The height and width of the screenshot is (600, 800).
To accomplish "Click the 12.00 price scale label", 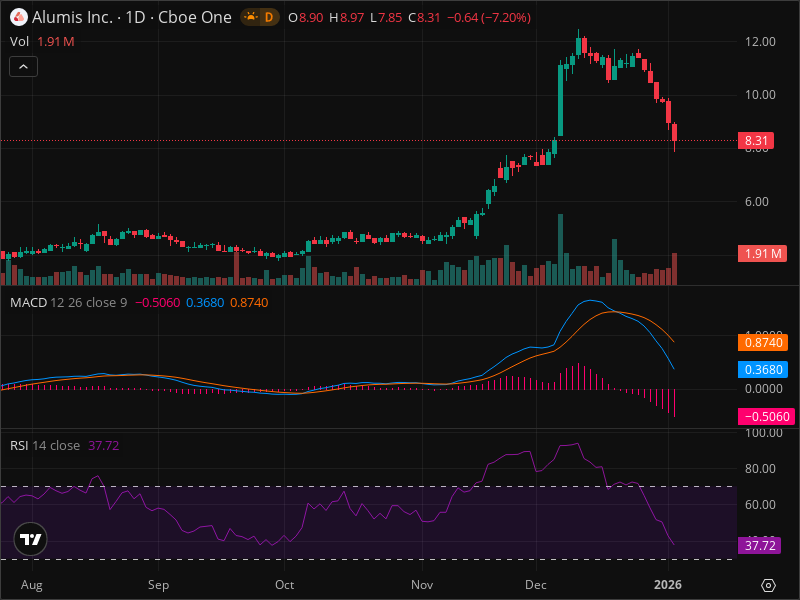I will pos(760,42).
